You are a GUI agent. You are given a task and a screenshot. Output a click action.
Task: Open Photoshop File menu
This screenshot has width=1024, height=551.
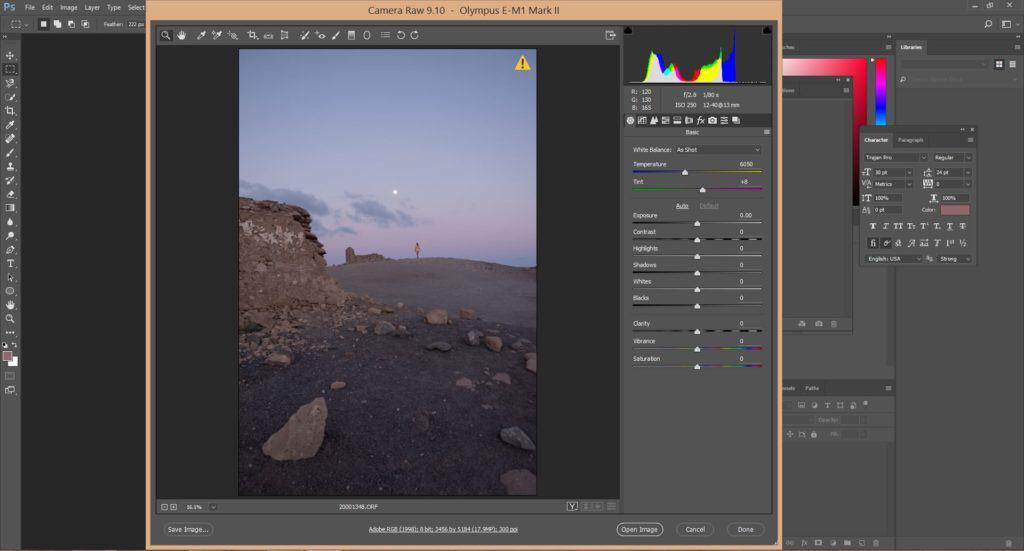click(x=30, y=8)
